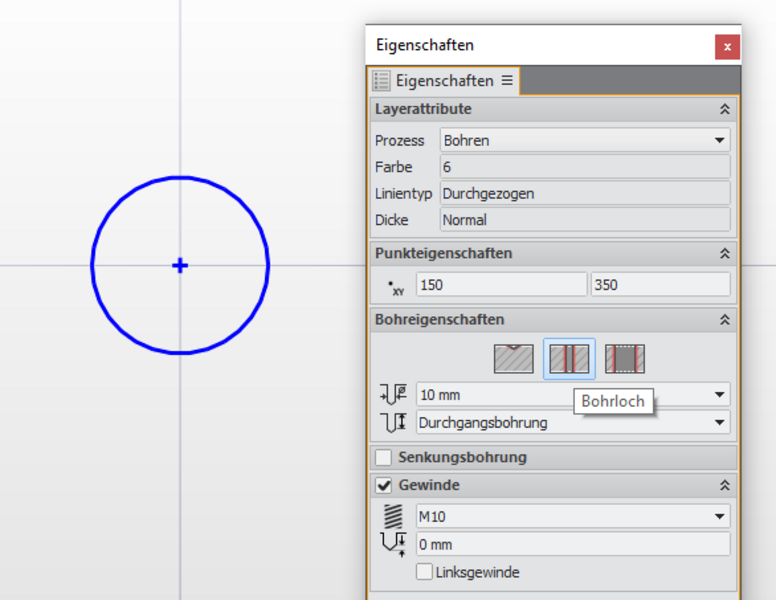Screen dimensions: 776x600
Task: Click the drill diameter icon beside 10 mm
Action: (x=393, y=395)
